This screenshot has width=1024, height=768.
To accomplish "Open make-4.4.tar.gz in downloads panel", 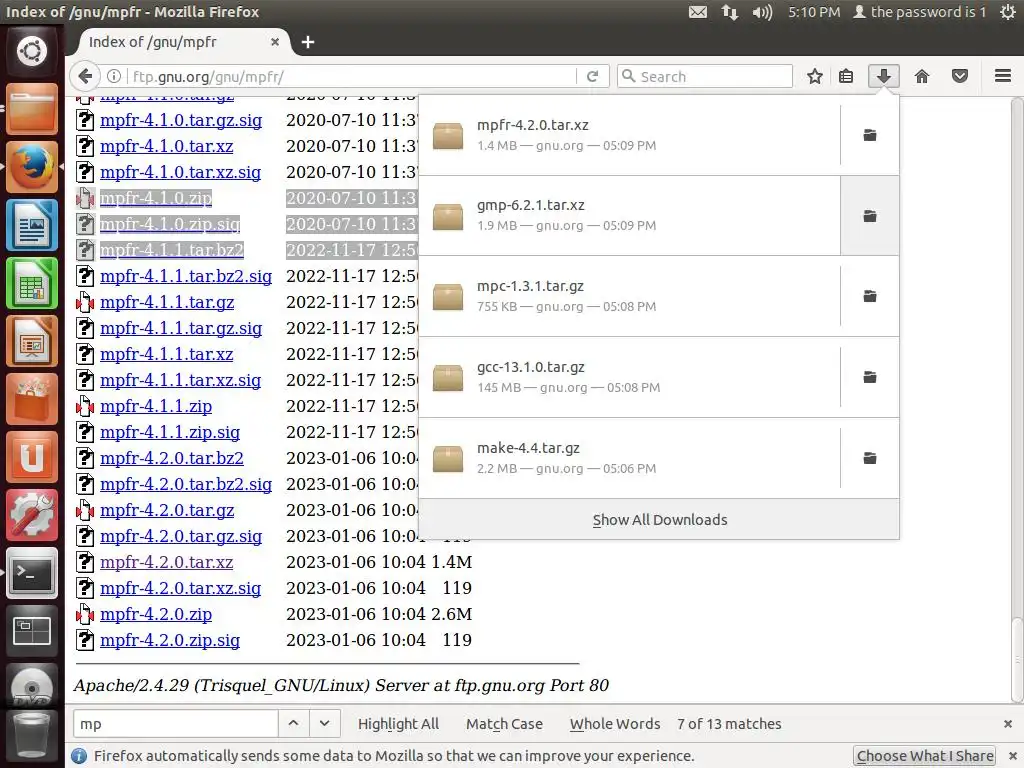I will click(630, 458).
